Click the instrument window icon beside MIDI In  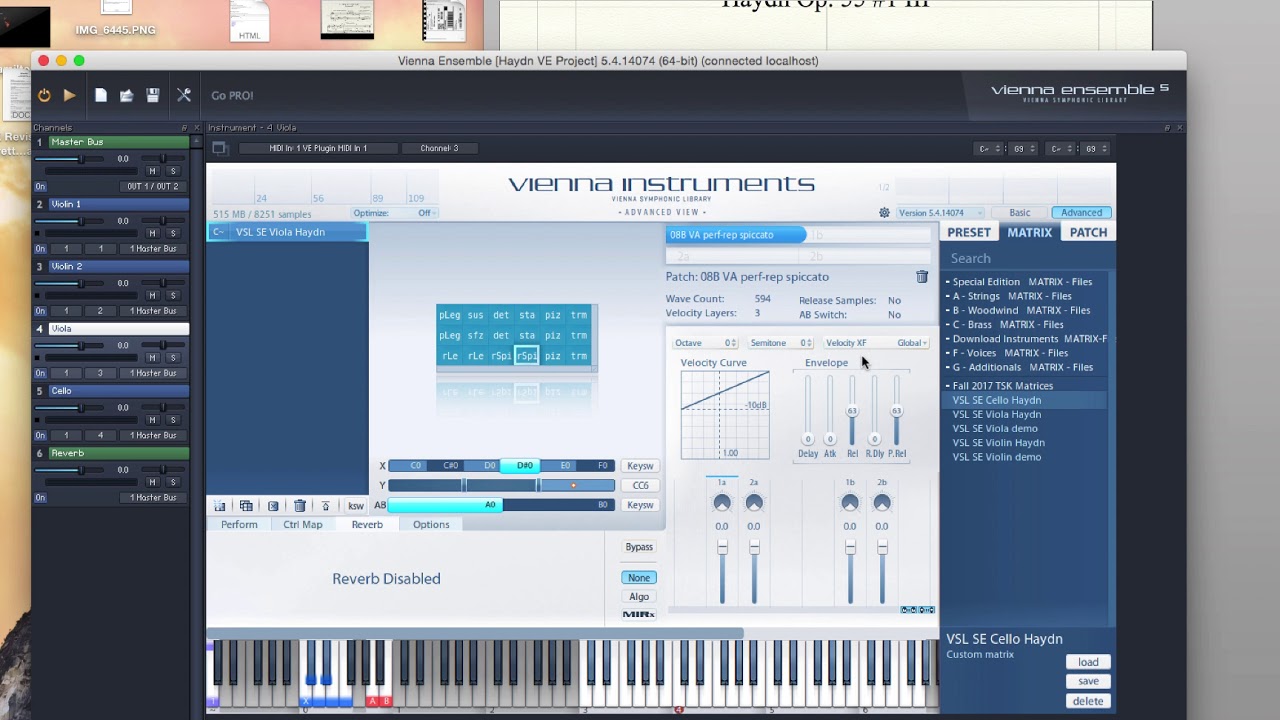tap(220, 148)
